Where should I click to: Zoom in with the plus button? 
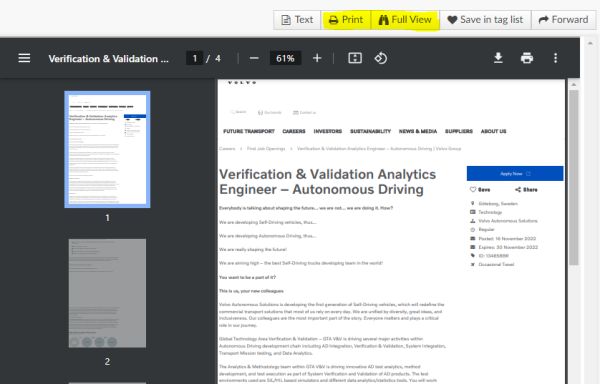317,58
